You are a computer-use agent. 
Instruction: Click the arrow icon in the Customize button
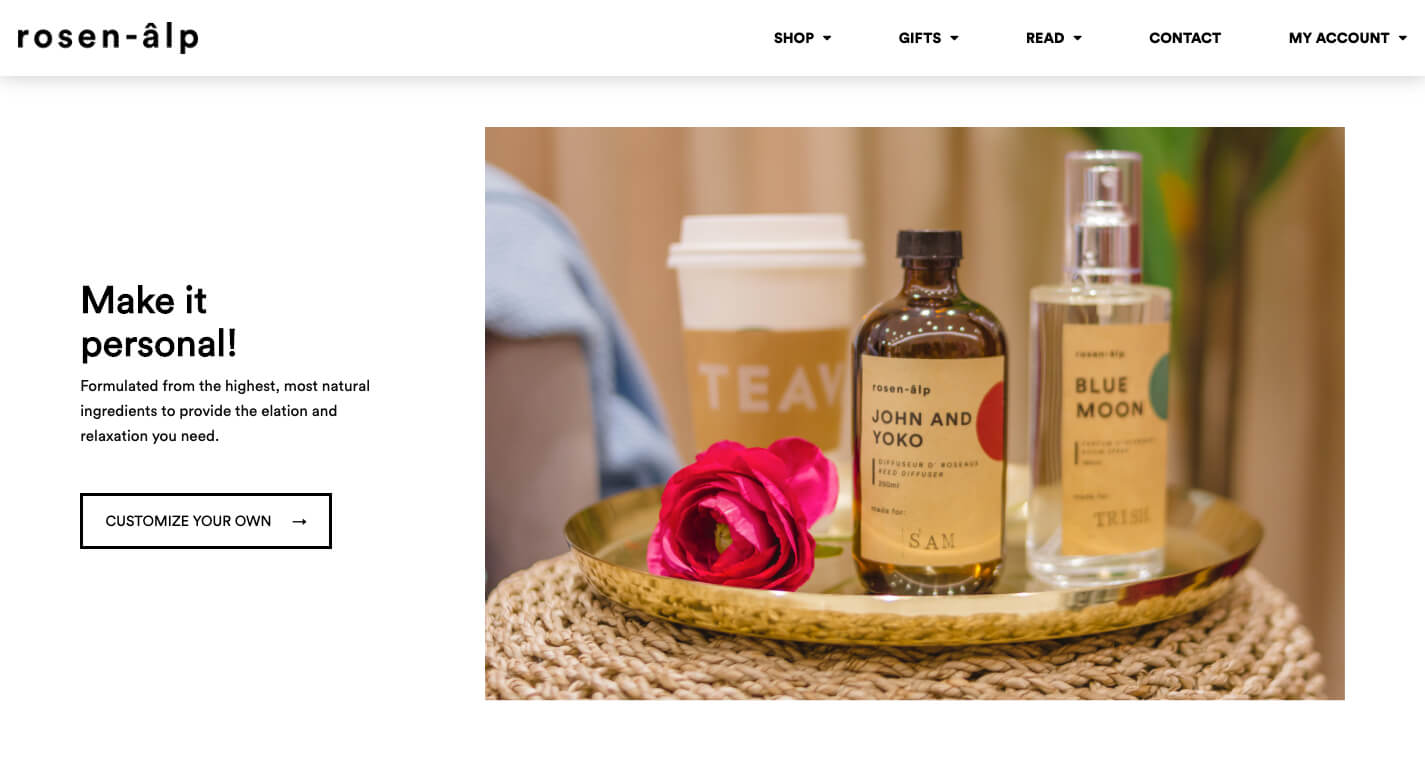click(x=299, y=521)
